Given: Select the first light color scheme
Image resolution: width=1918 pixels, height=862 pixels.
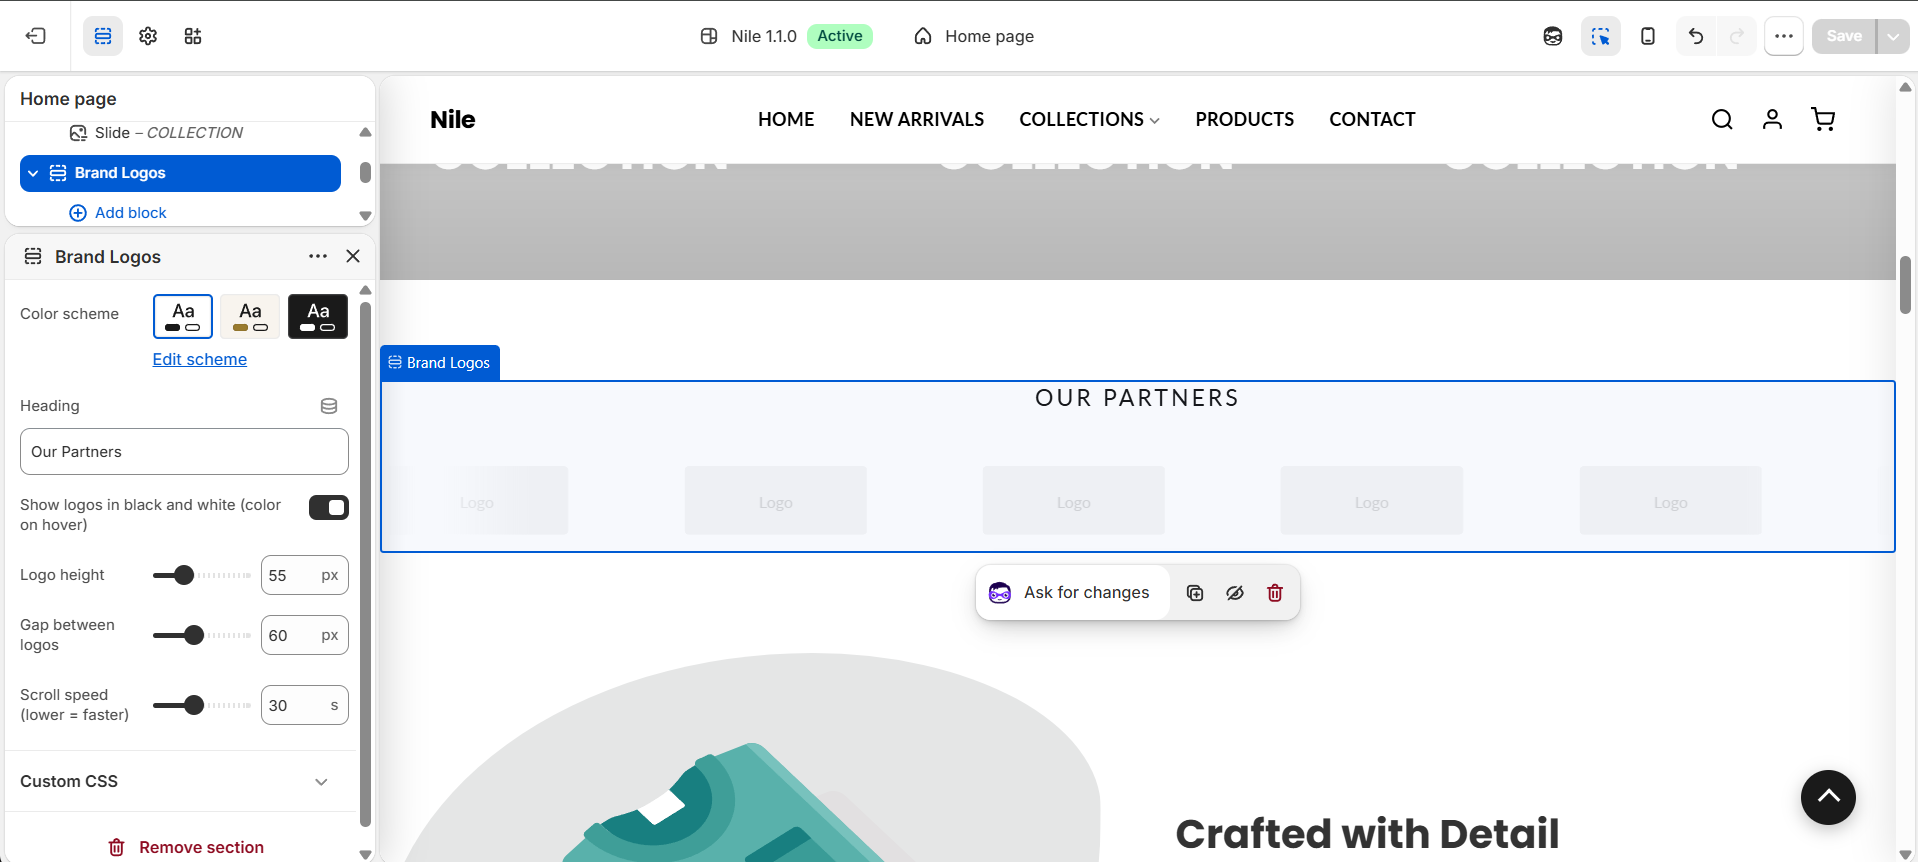Looking at the screenshot, I should pyautogui.click(x=183, y=316).
